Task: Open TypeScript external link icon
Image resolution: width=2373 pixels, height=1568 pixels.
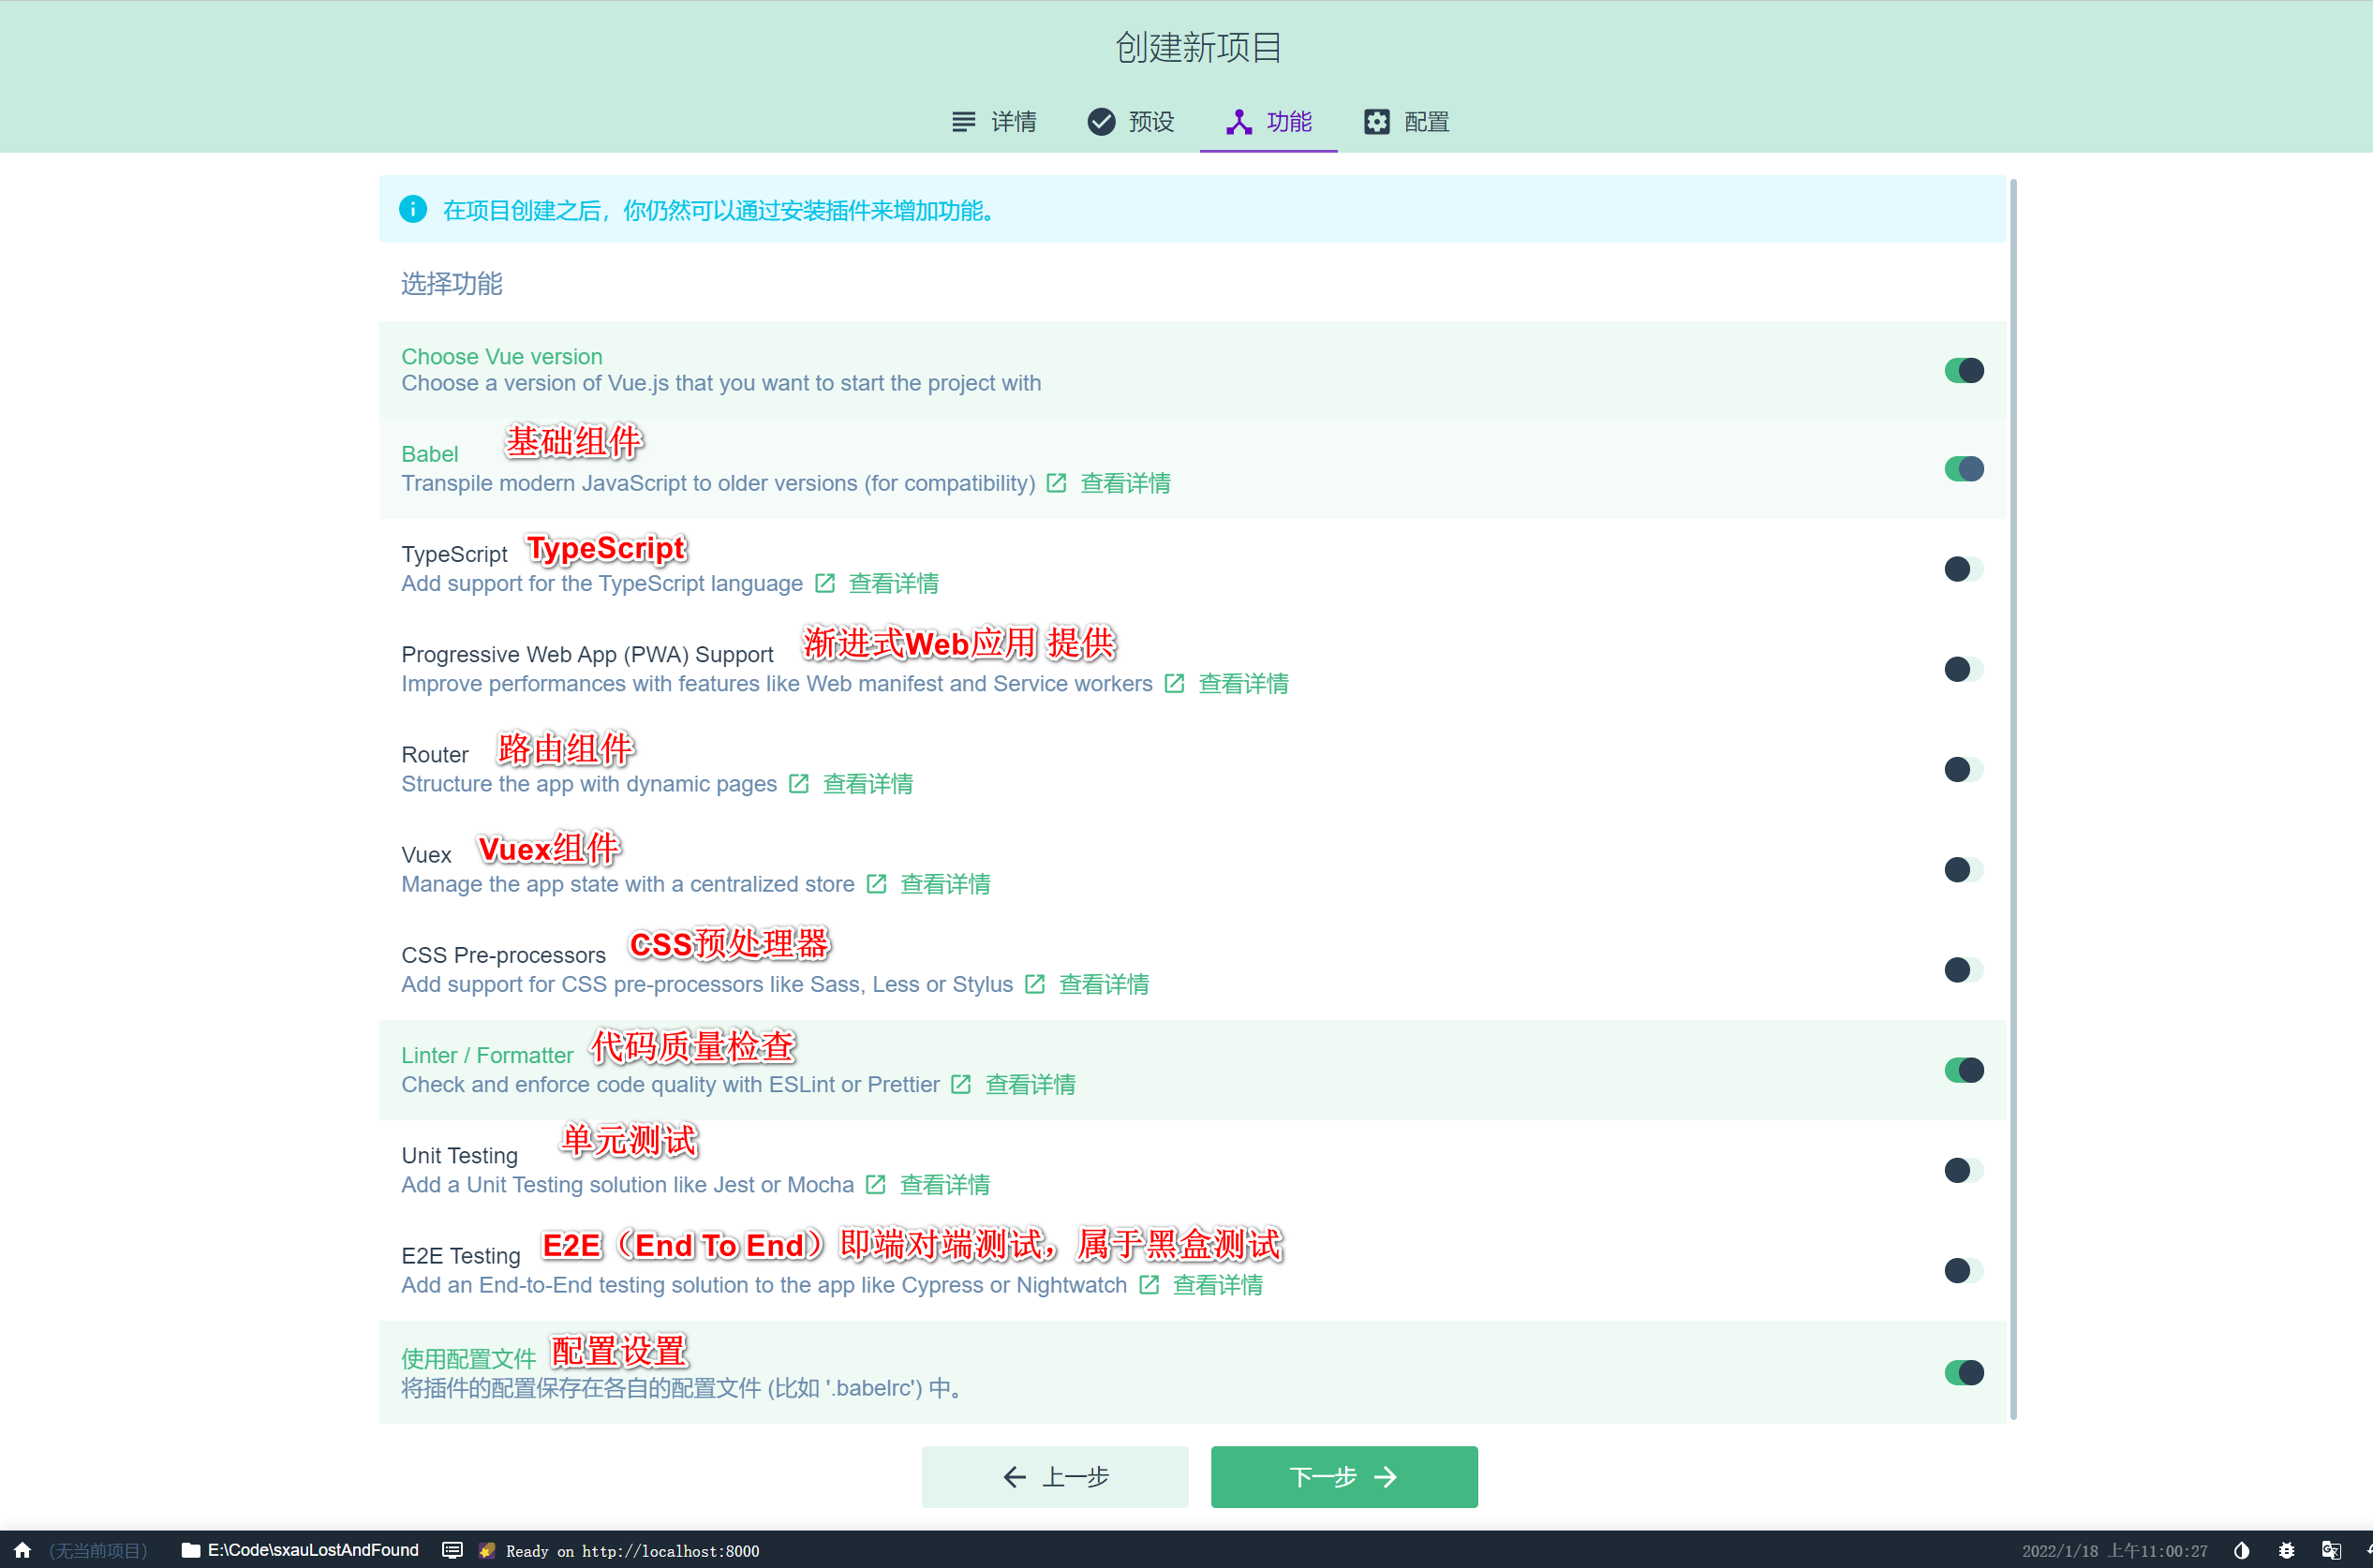Action: (824, 583)
